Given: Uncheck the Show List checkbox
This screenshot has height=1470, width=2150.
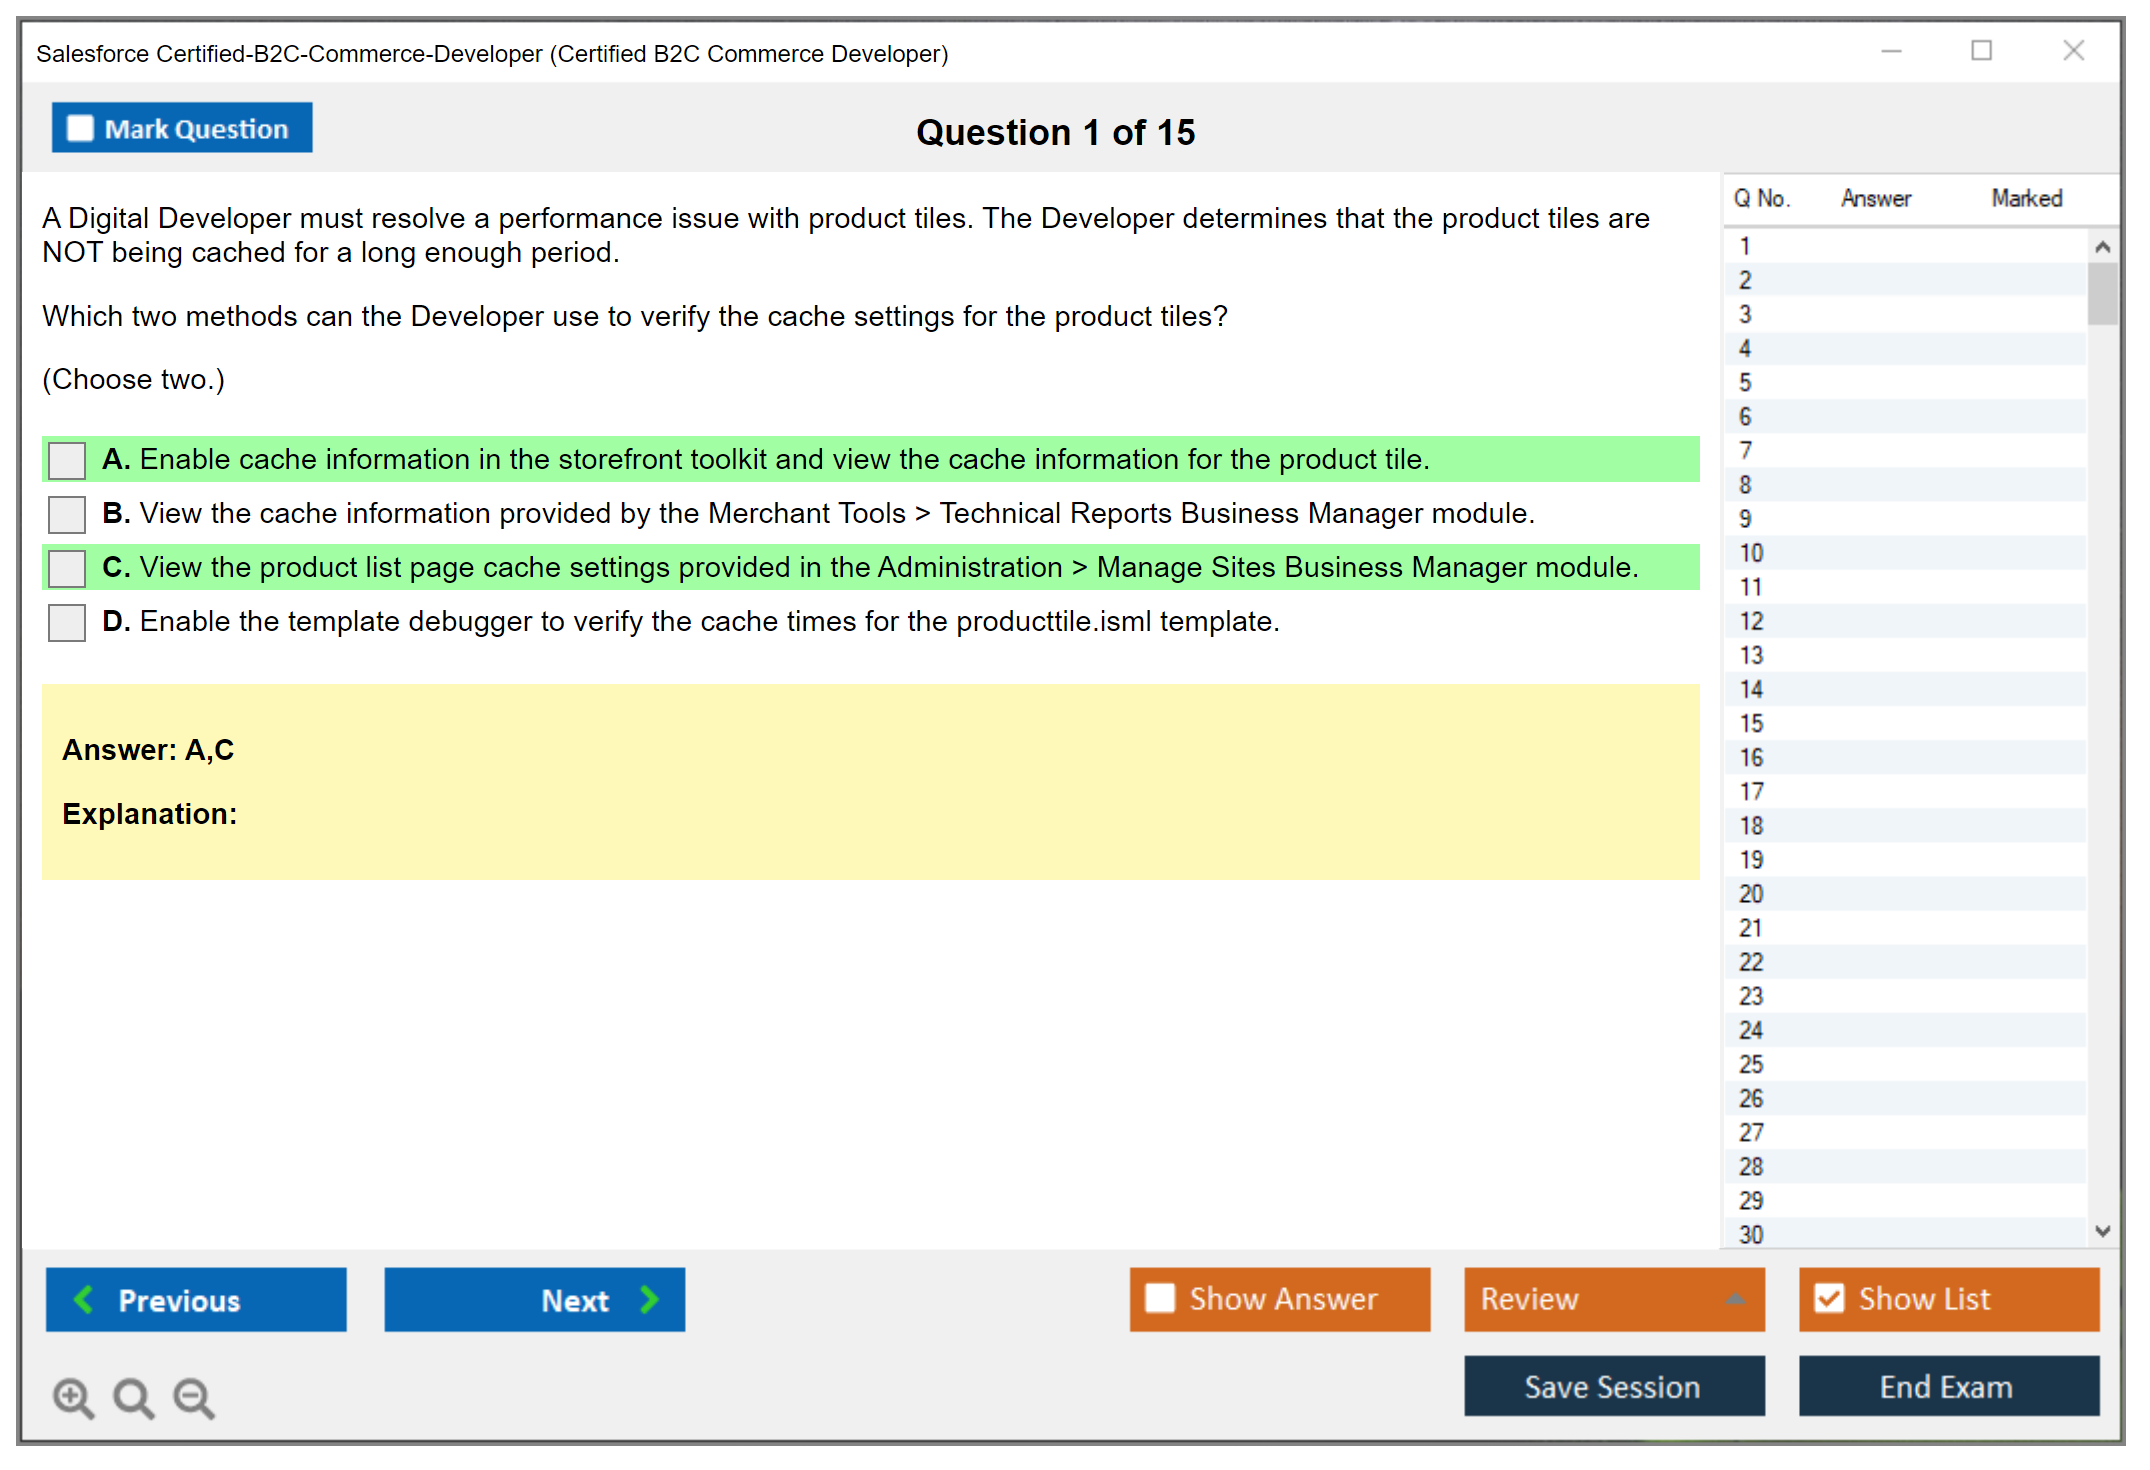Looking at the screenshot, I should [x=1829, y=1298].
